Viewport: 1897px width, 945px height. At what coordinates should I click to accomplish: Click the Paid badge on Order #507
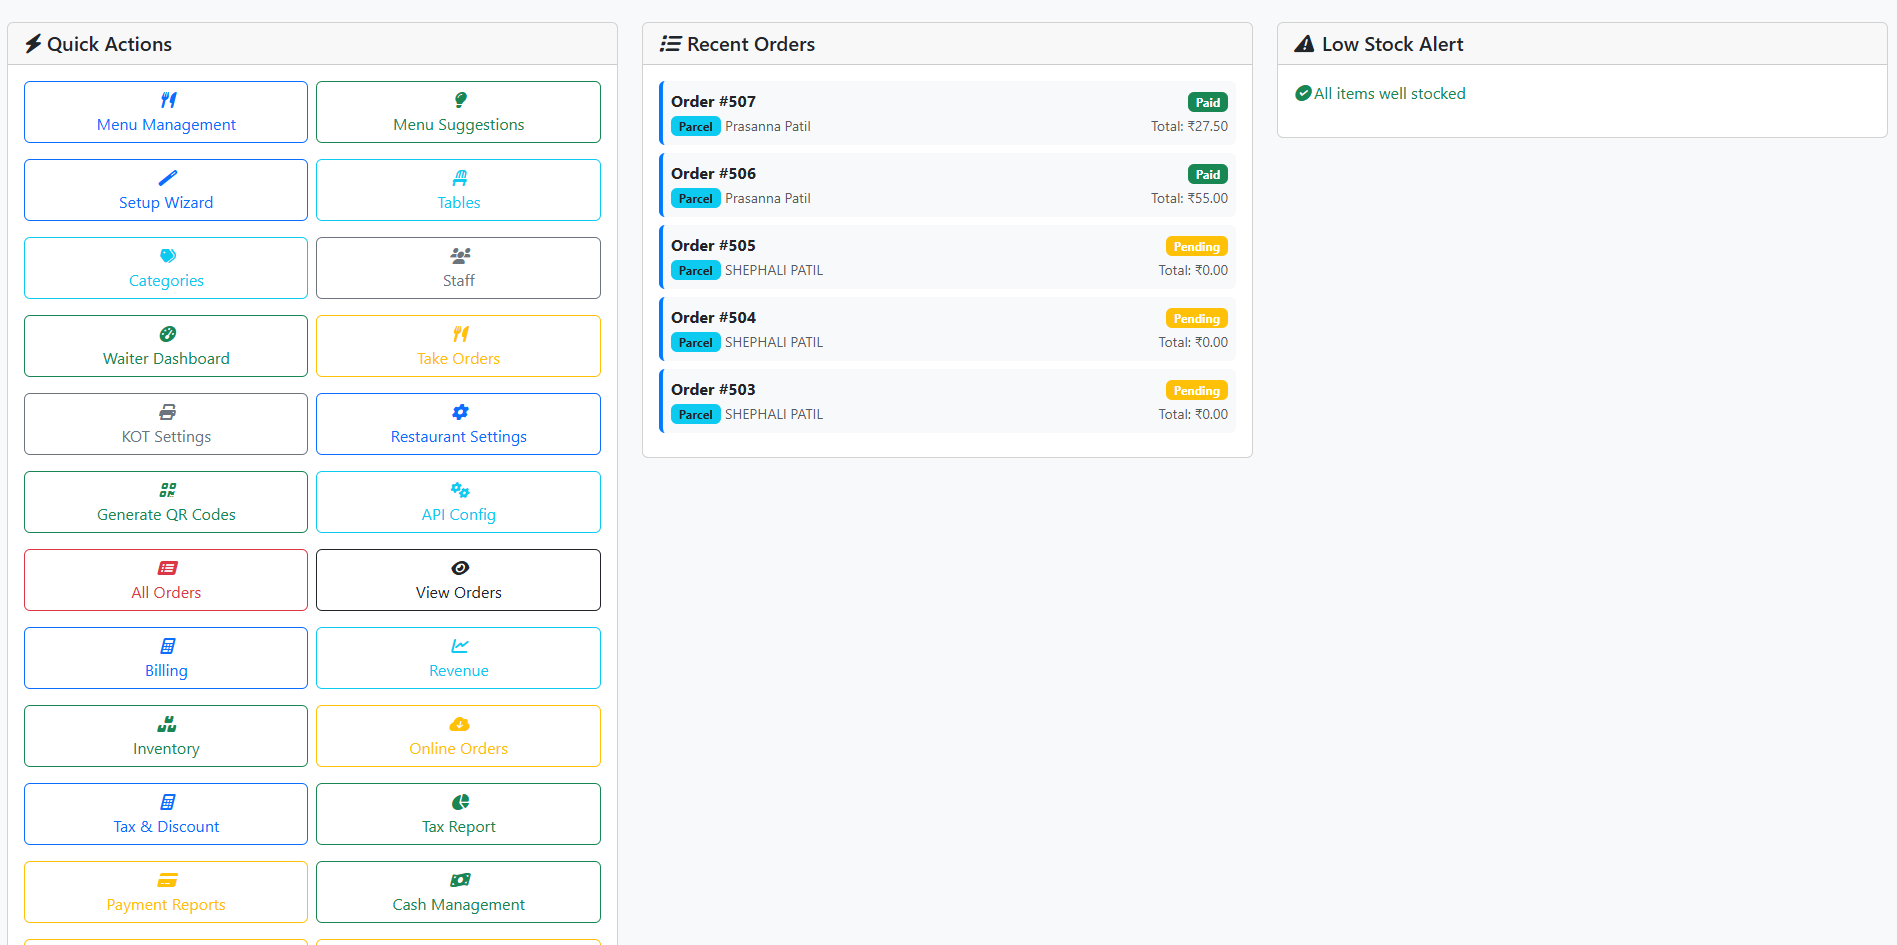(1208, 102)
